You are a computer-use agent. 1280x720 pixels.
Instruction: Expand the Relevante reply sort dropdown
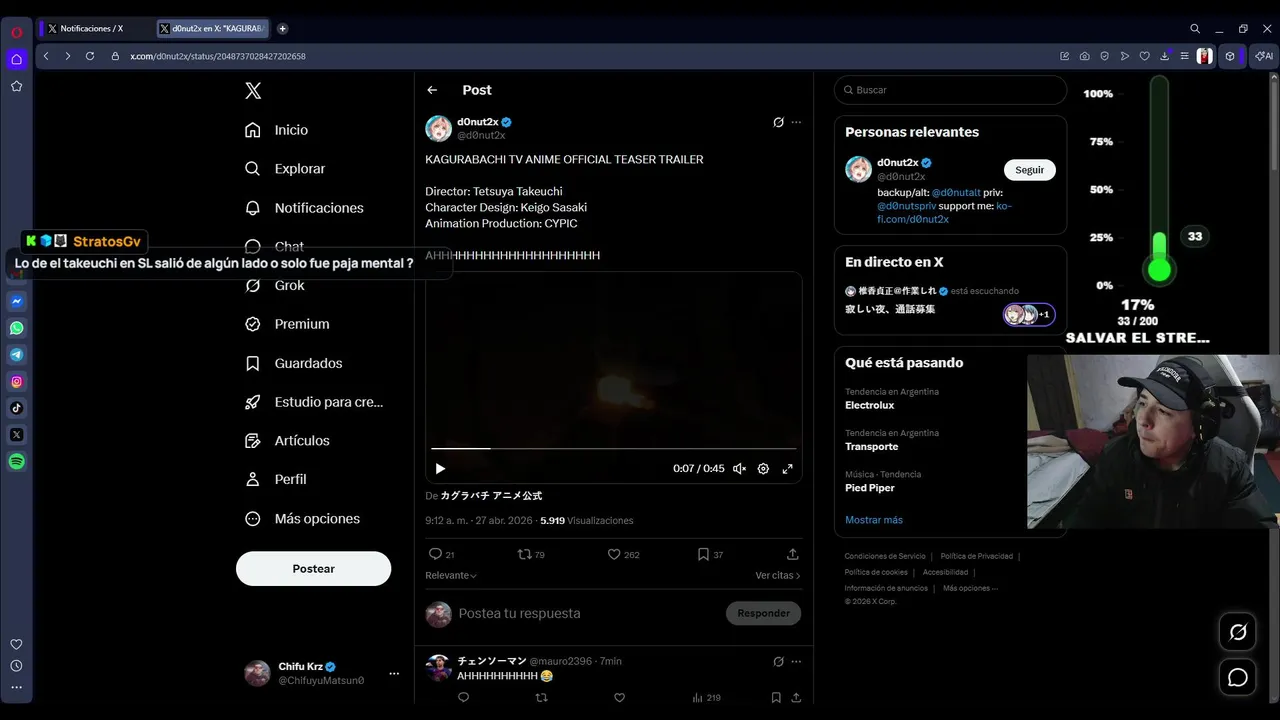(451, 575)
